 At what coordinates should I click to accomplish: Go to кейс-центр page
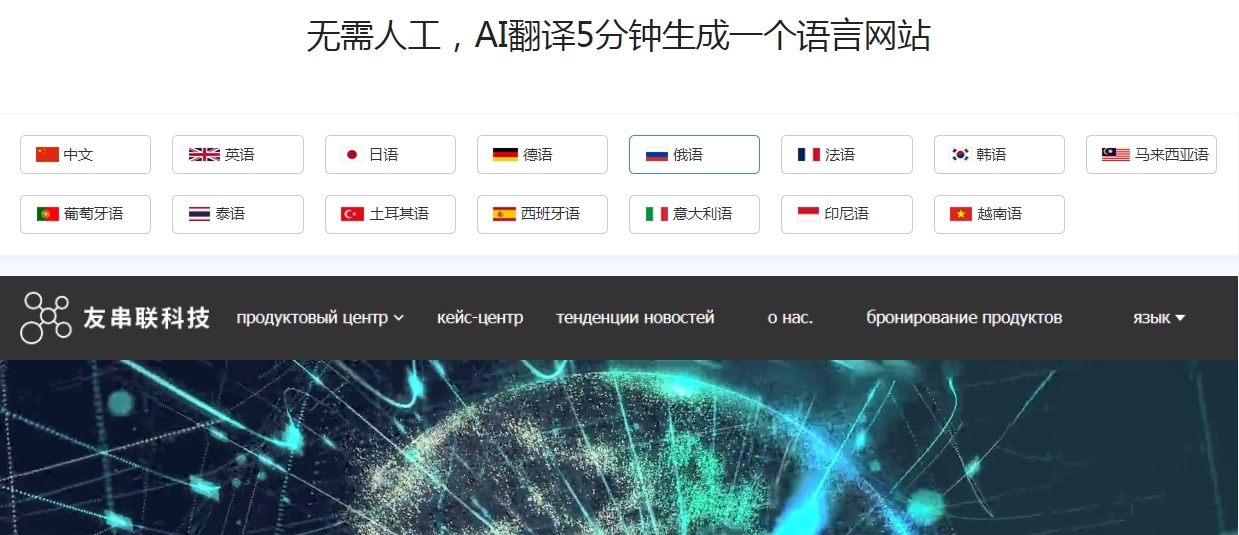pyautogui.click(x=480, y=318)
